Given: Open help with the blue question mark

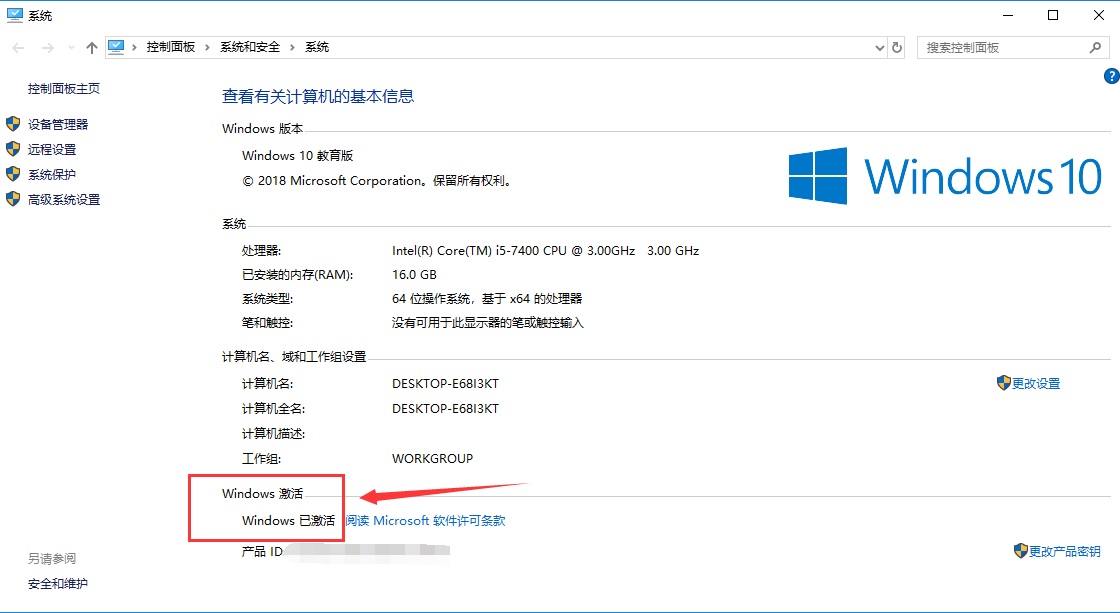Looking at the screenshot, I should click(1111, 76).
